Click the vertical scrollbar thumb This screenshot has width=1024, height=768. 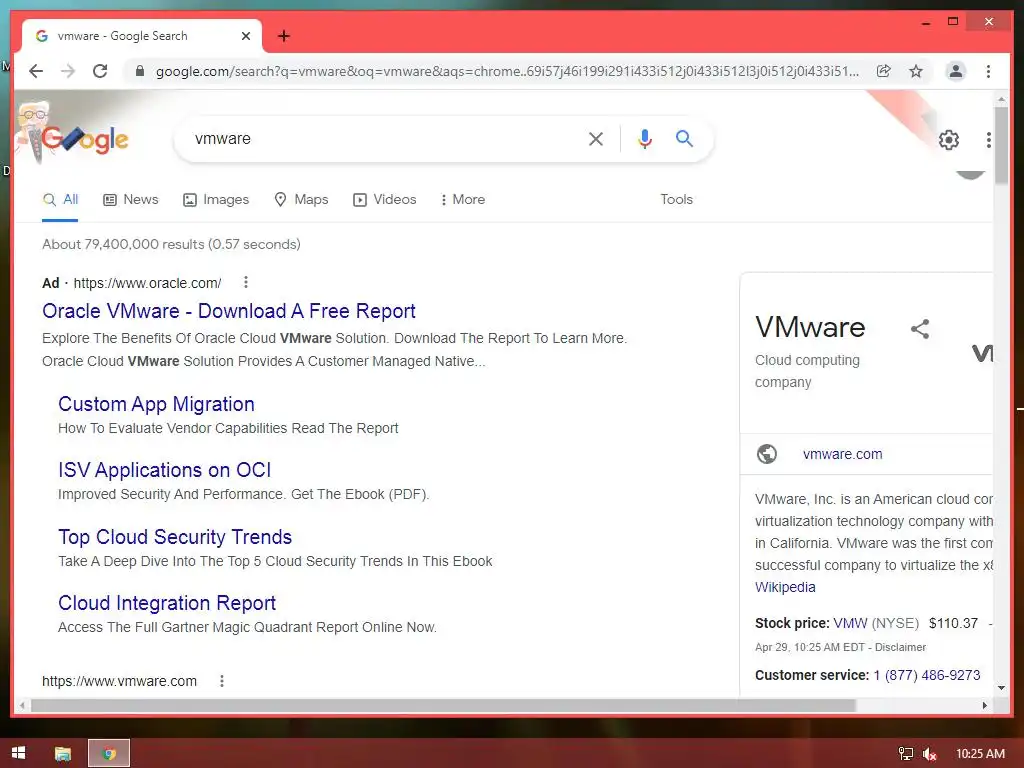pyautogui.click(x=1001, y=145)
